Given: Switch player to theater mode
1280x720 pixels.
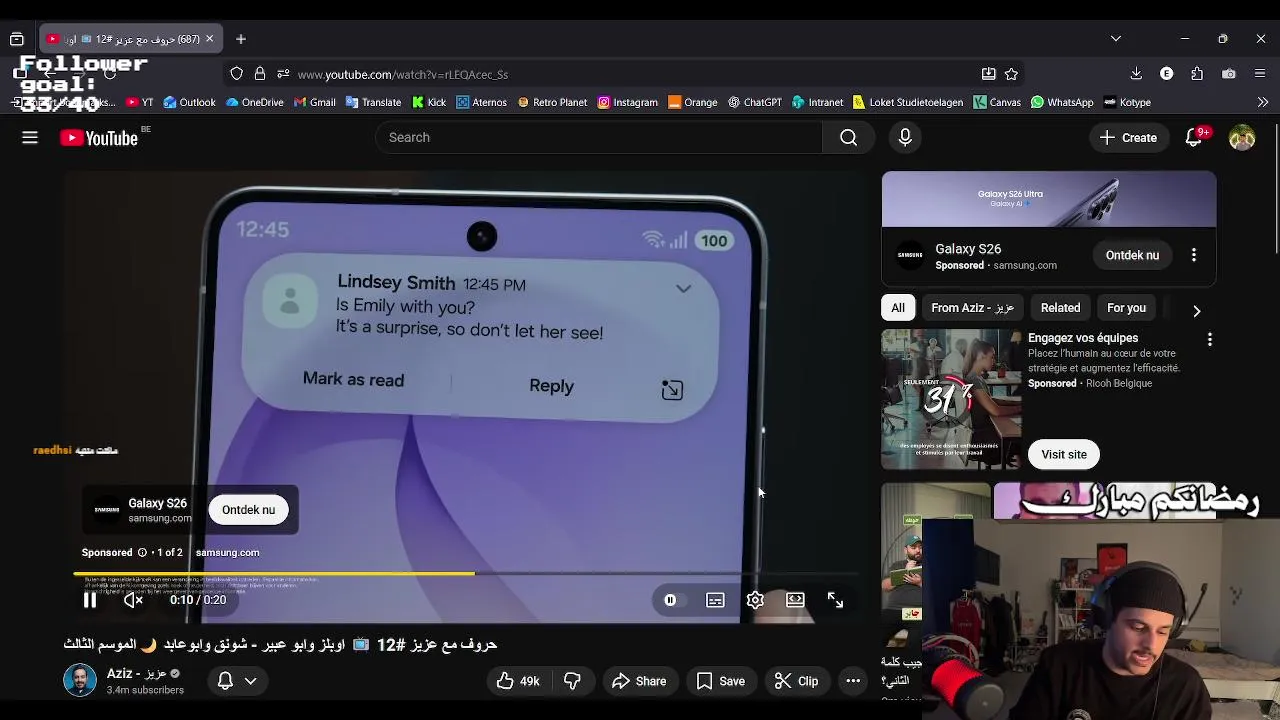Looking at the screenshot, I should point(795,600).
